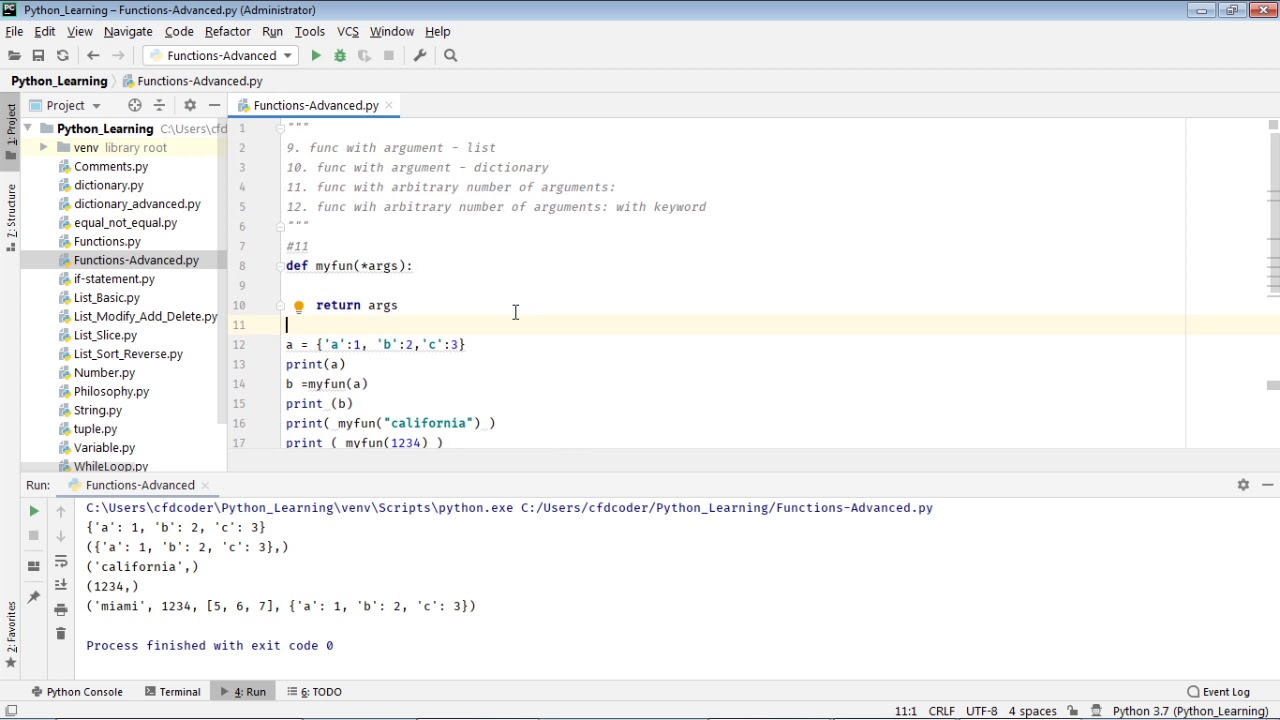The height and width of the screenshot is (720, 1280).
Task: Open the UTF-8 encoding selector
Action: pyautogui.click(x=981, y=711)
